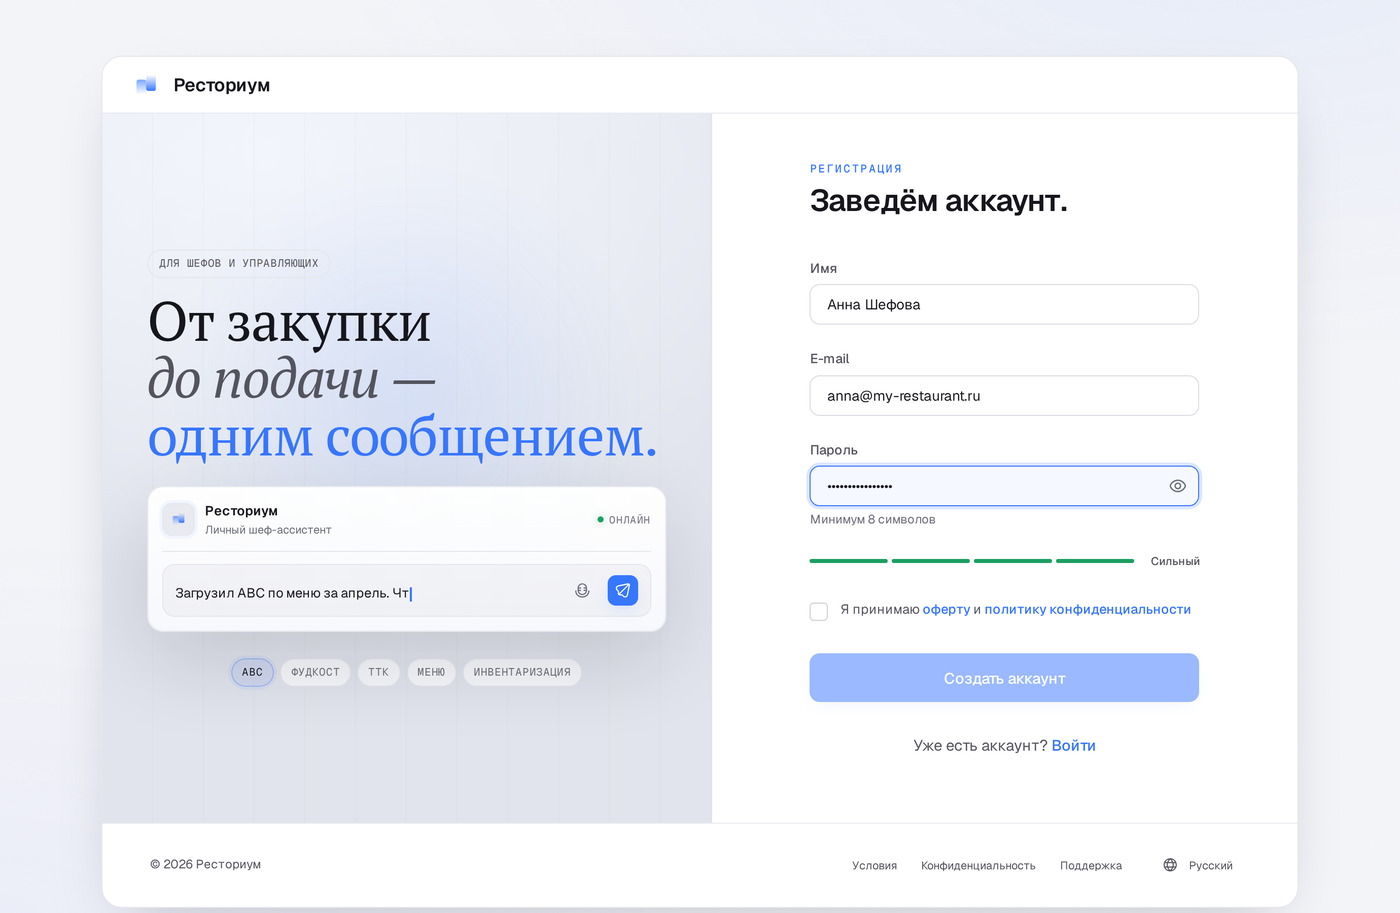Open Поддержка footer link
Viewport: 1400px width, 913px height.
[x=1091, y=866]
